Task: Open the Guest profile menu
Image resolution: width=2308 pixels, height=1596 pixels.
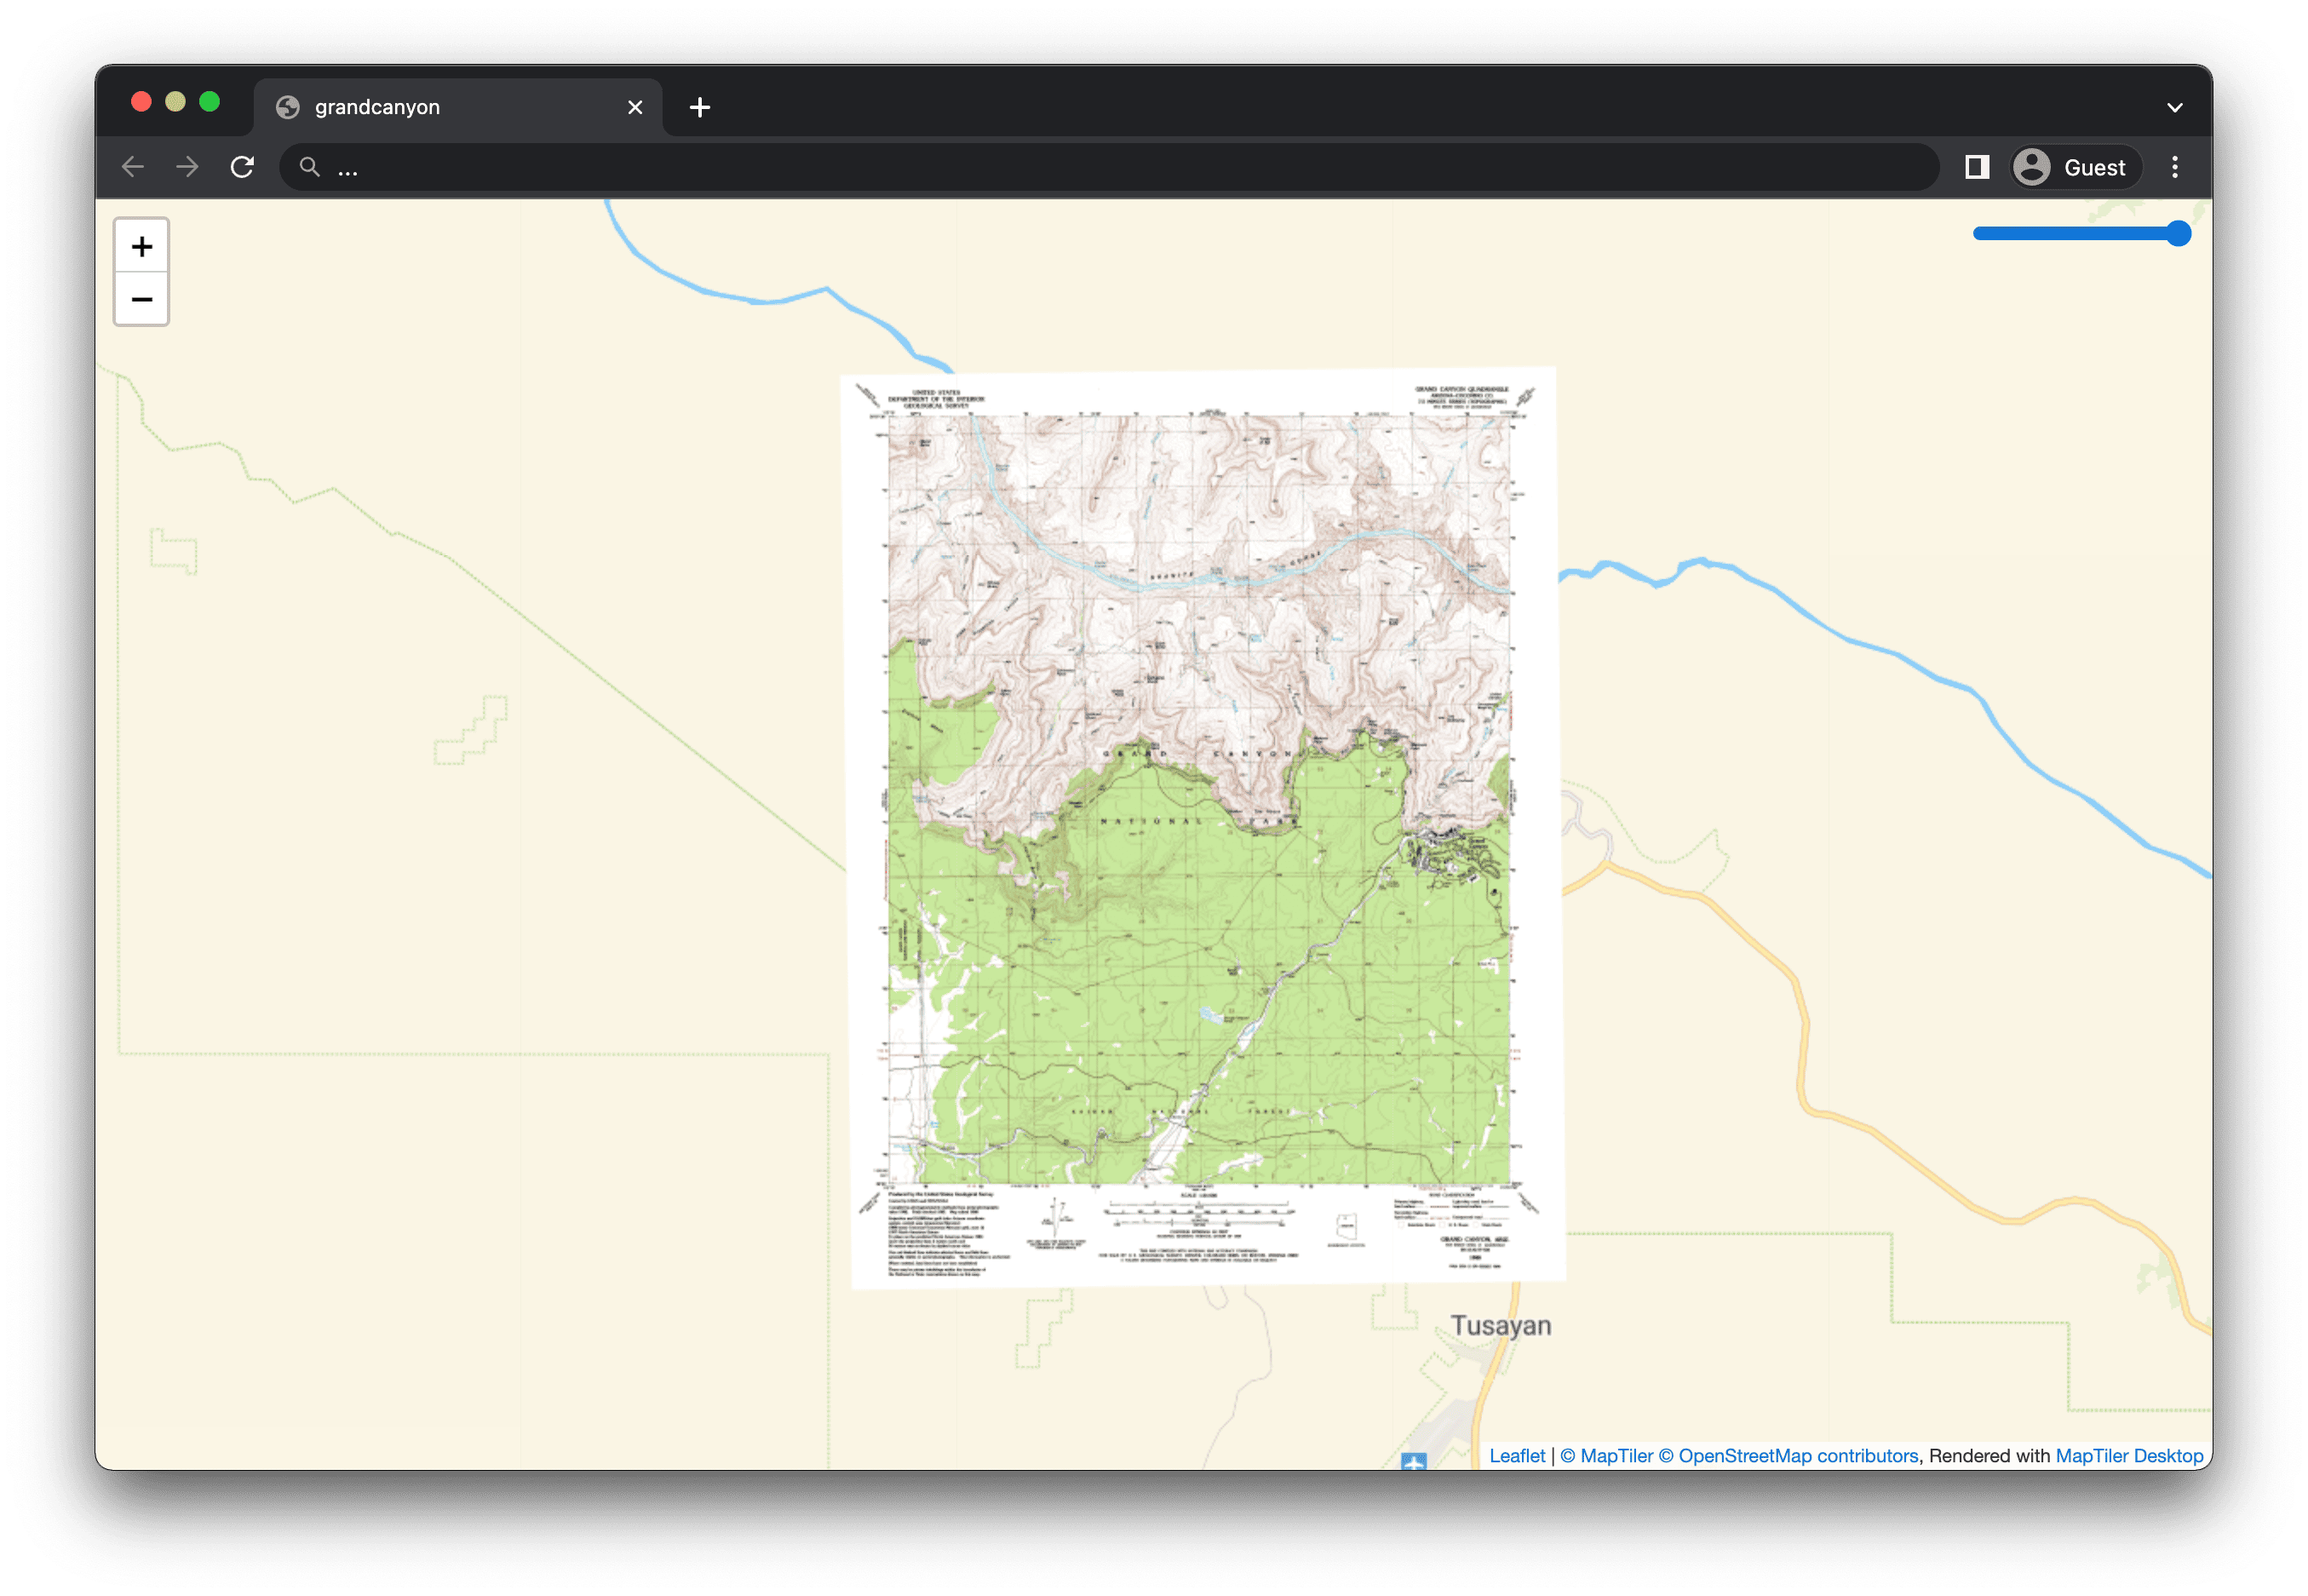Action: tap(2074, 167)
